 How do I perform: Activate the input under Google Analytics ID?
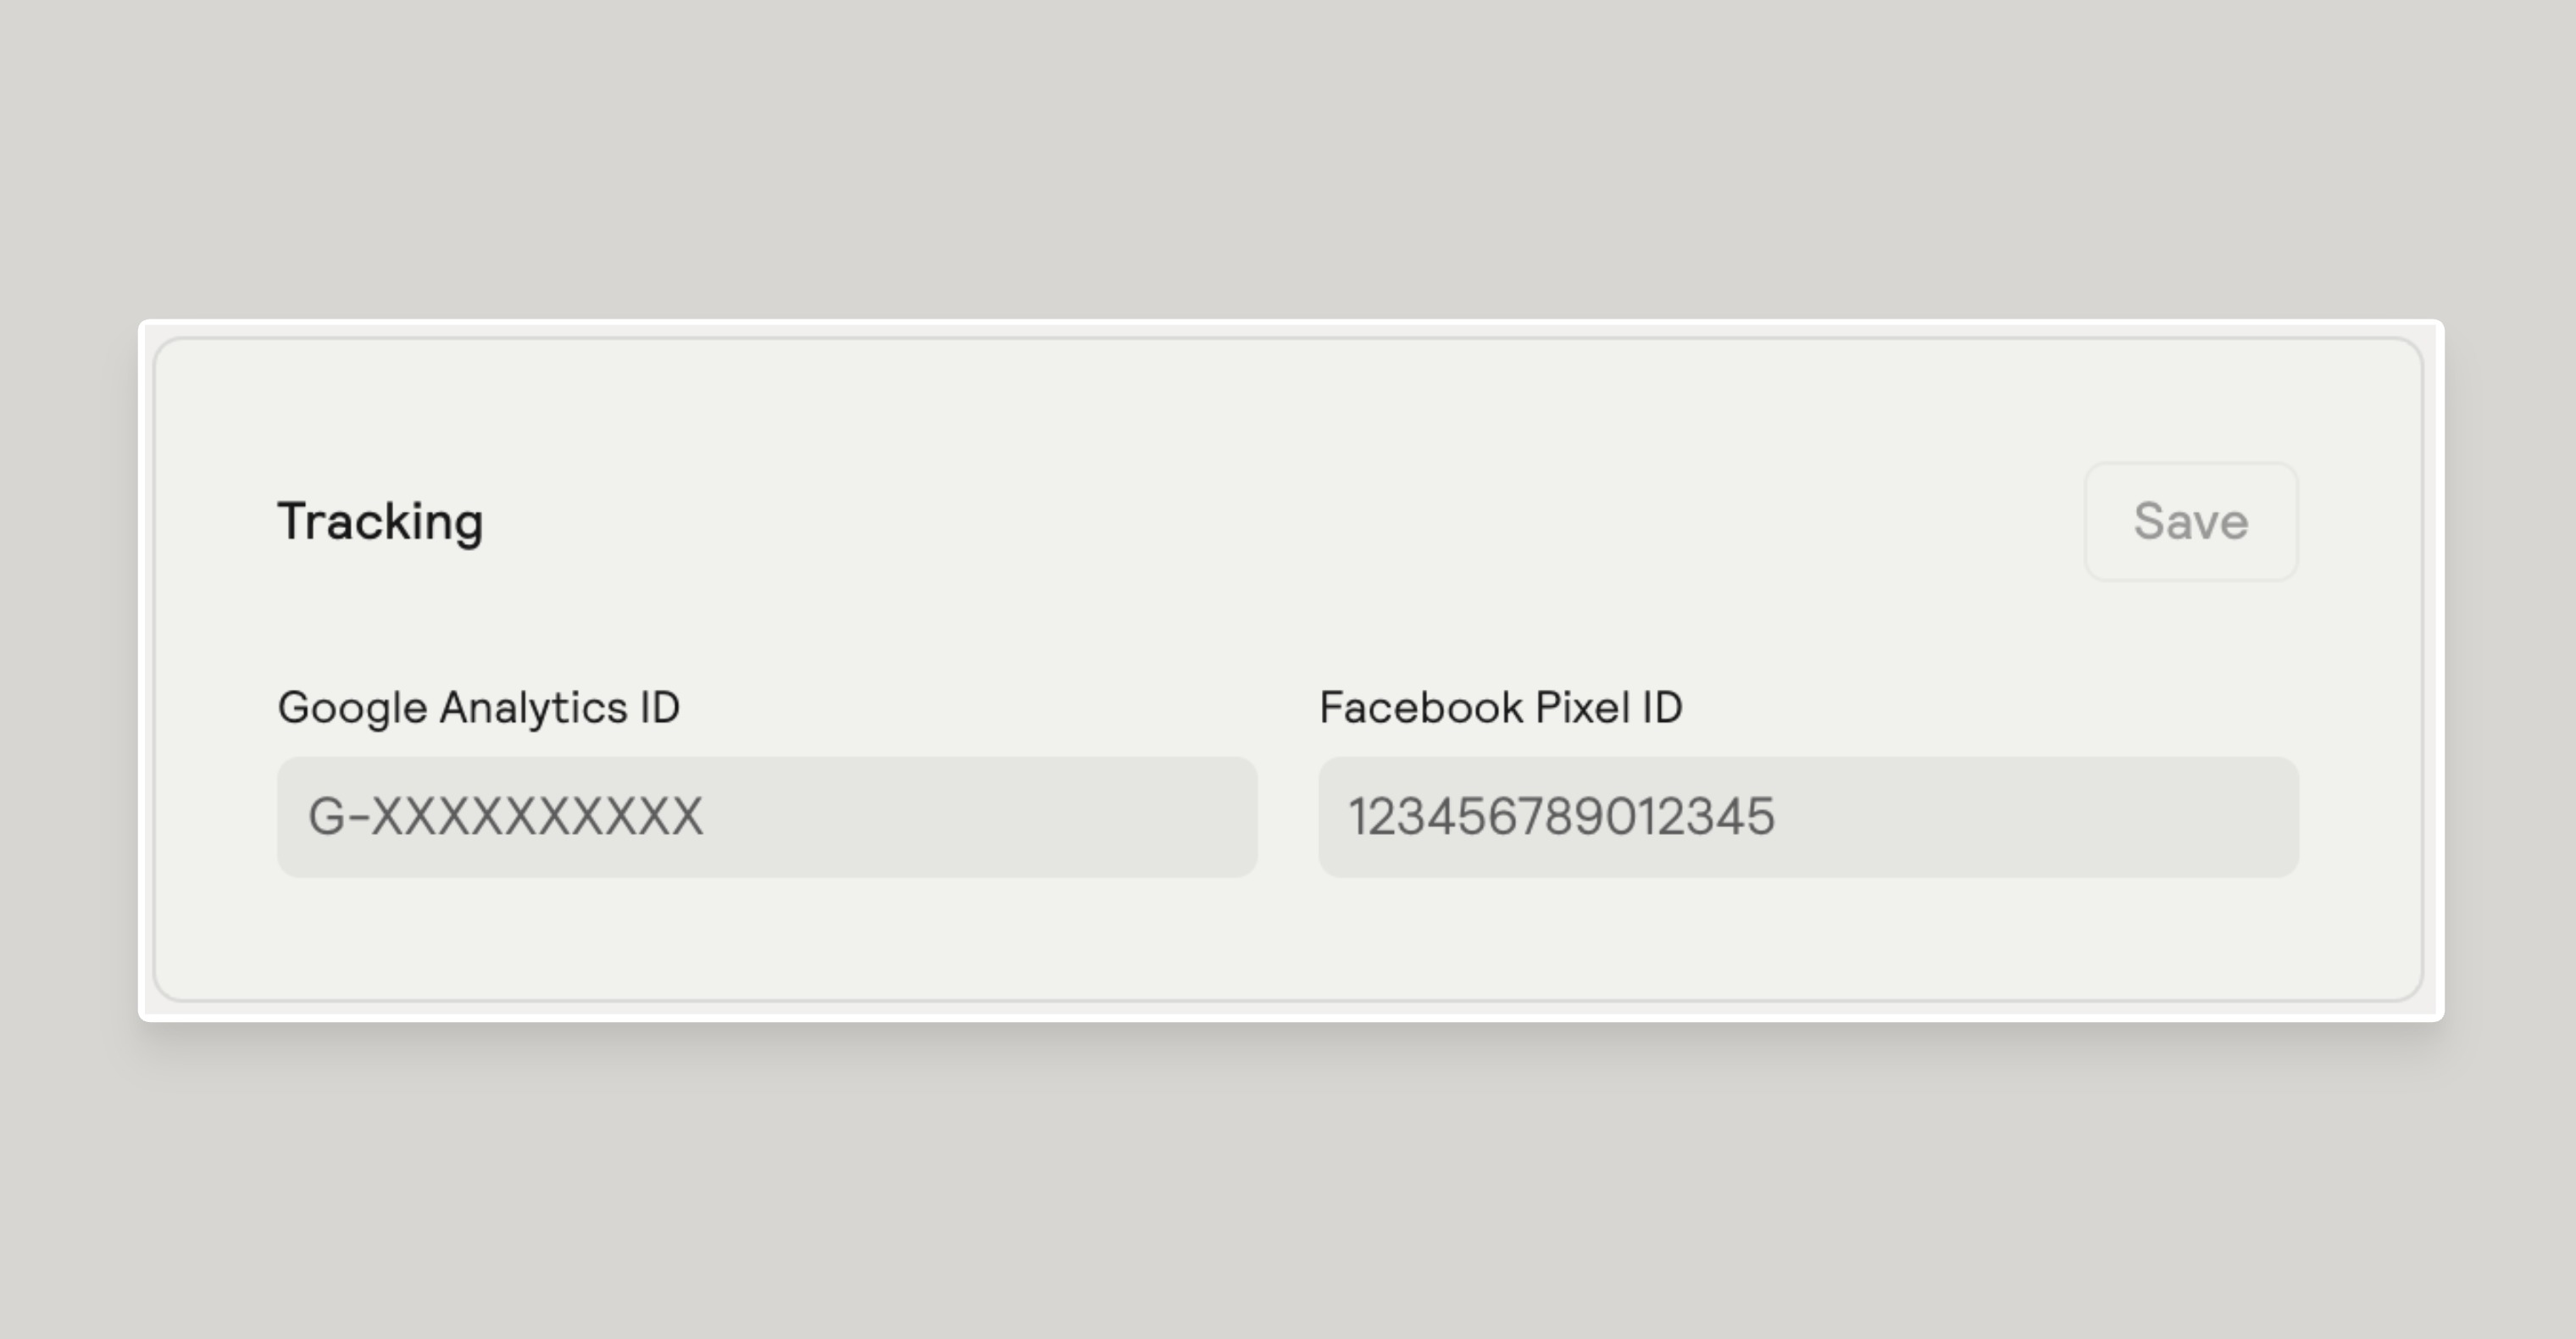767,817
